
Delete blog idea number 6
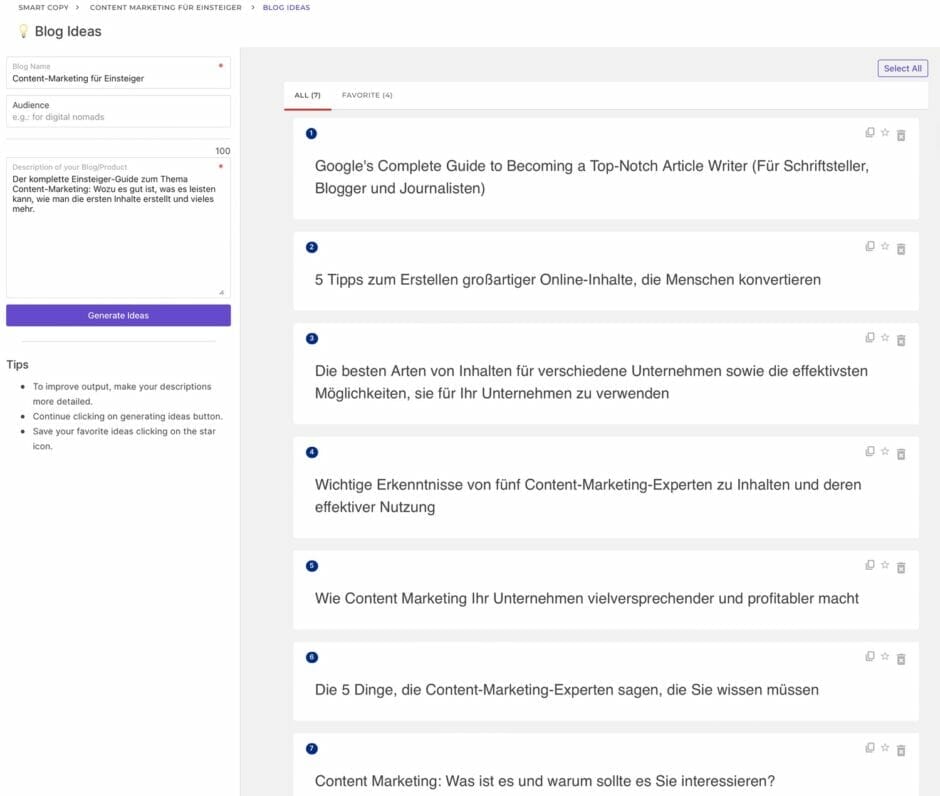pyautogui.click(x=901, y=659)
